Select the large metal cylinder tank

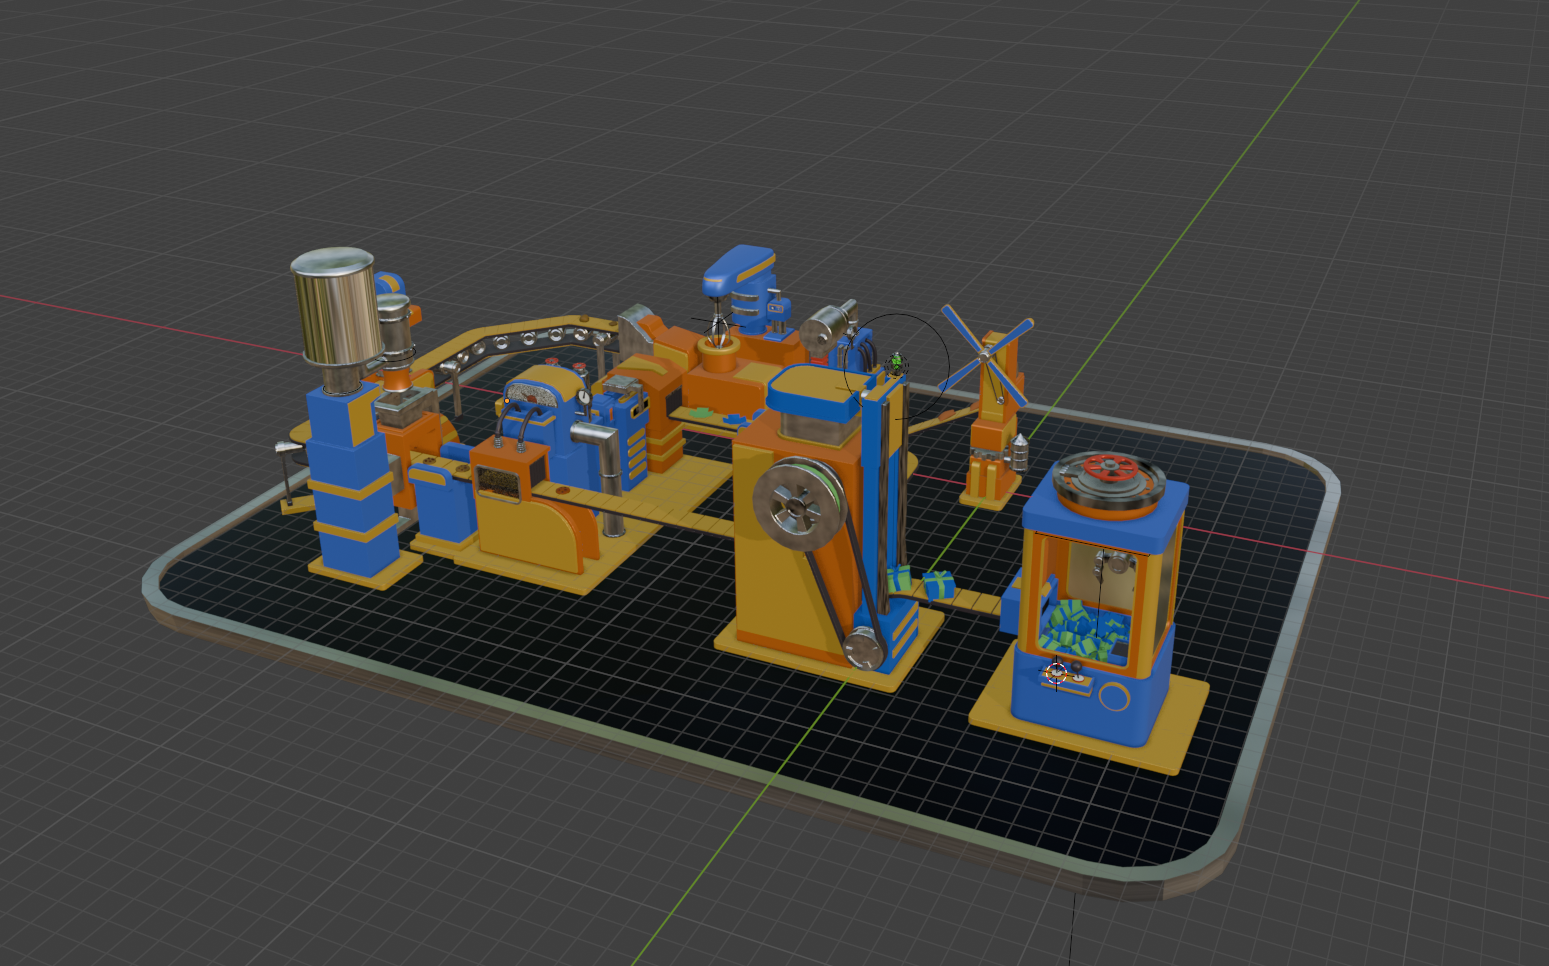338,308
